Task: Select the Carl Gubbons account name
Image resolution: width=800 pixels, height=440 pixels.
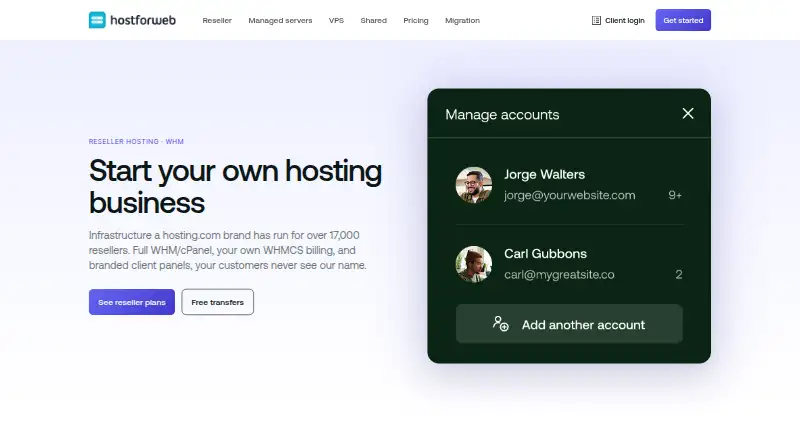Action: (x=545, y=254)
